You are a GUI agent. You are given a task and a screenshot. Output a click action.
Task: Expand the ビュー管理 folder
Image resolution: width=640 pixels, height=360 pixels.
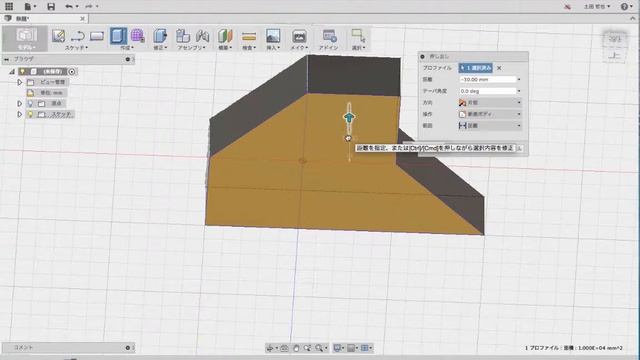[19, 82]
